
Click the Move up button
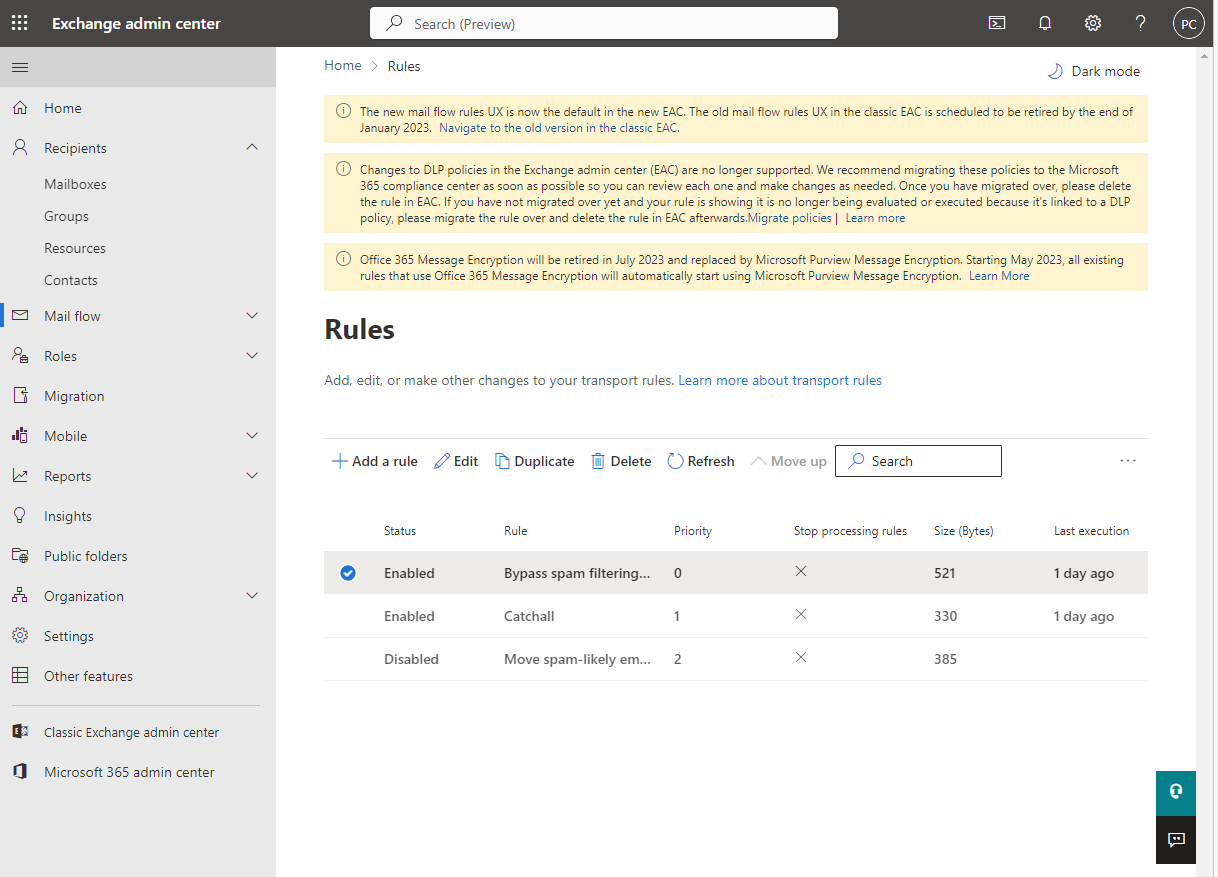[789, 461]
